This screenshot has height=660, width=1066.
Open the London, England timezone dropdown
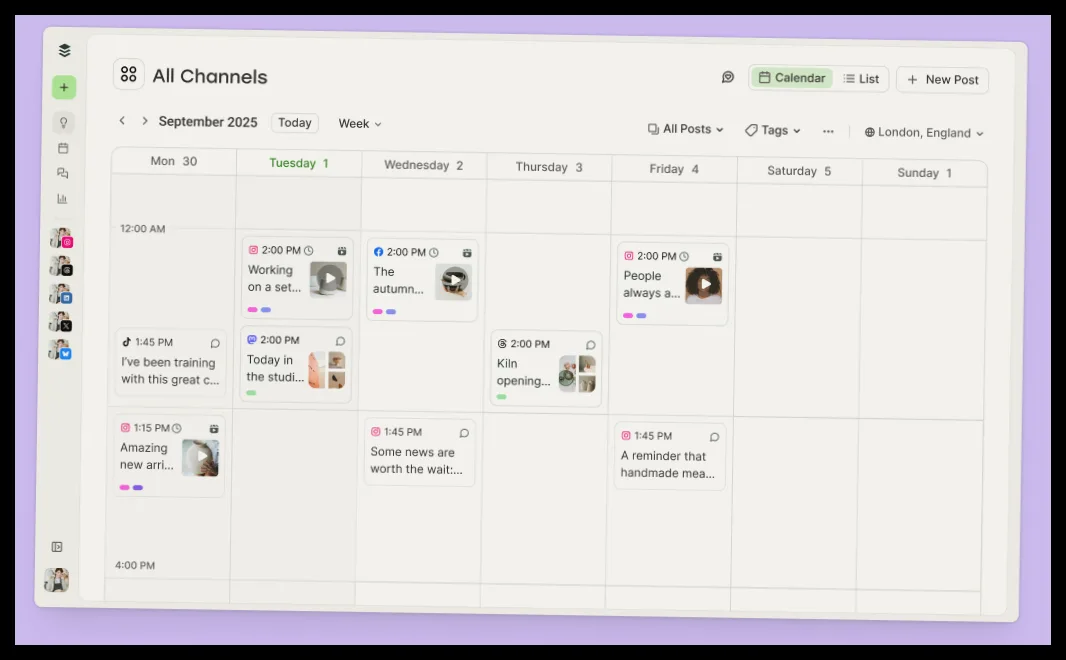[924, 133]
